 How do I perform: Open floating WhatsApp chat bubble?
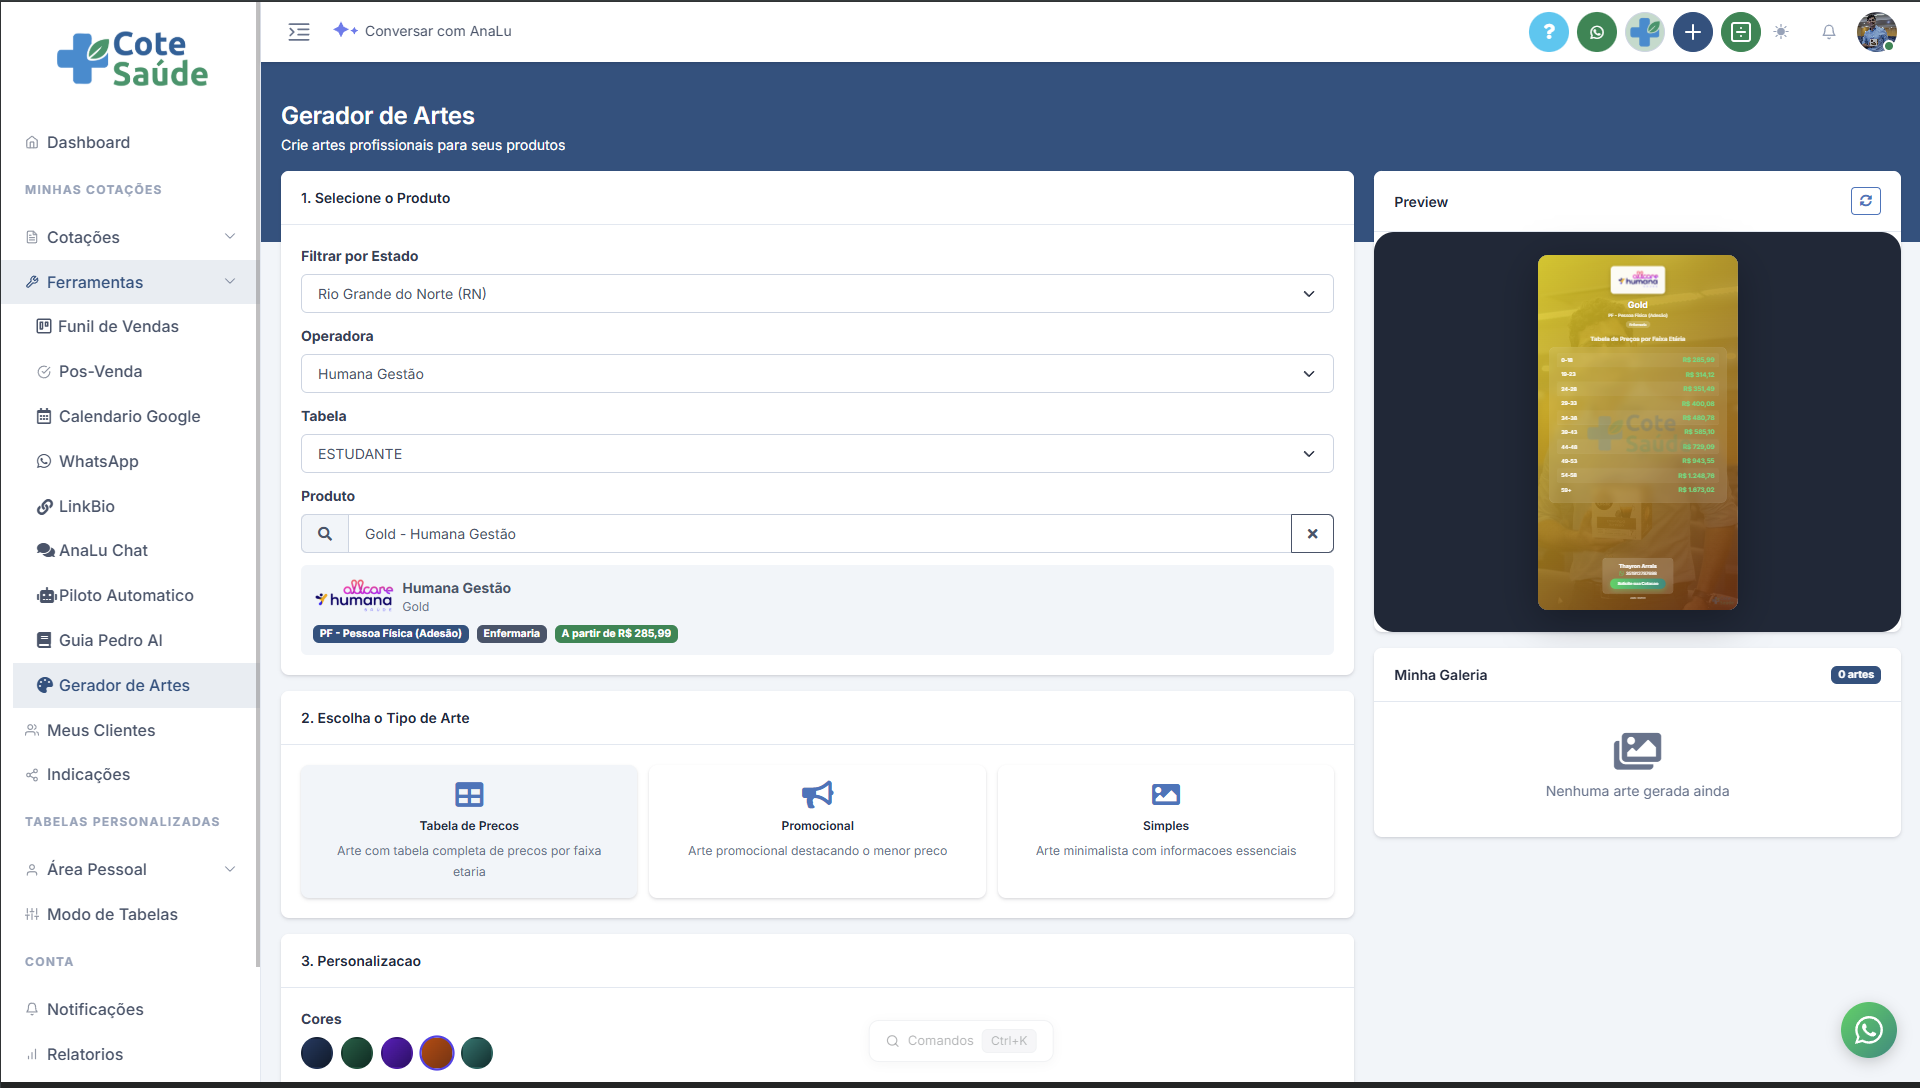point(1868,1029)
